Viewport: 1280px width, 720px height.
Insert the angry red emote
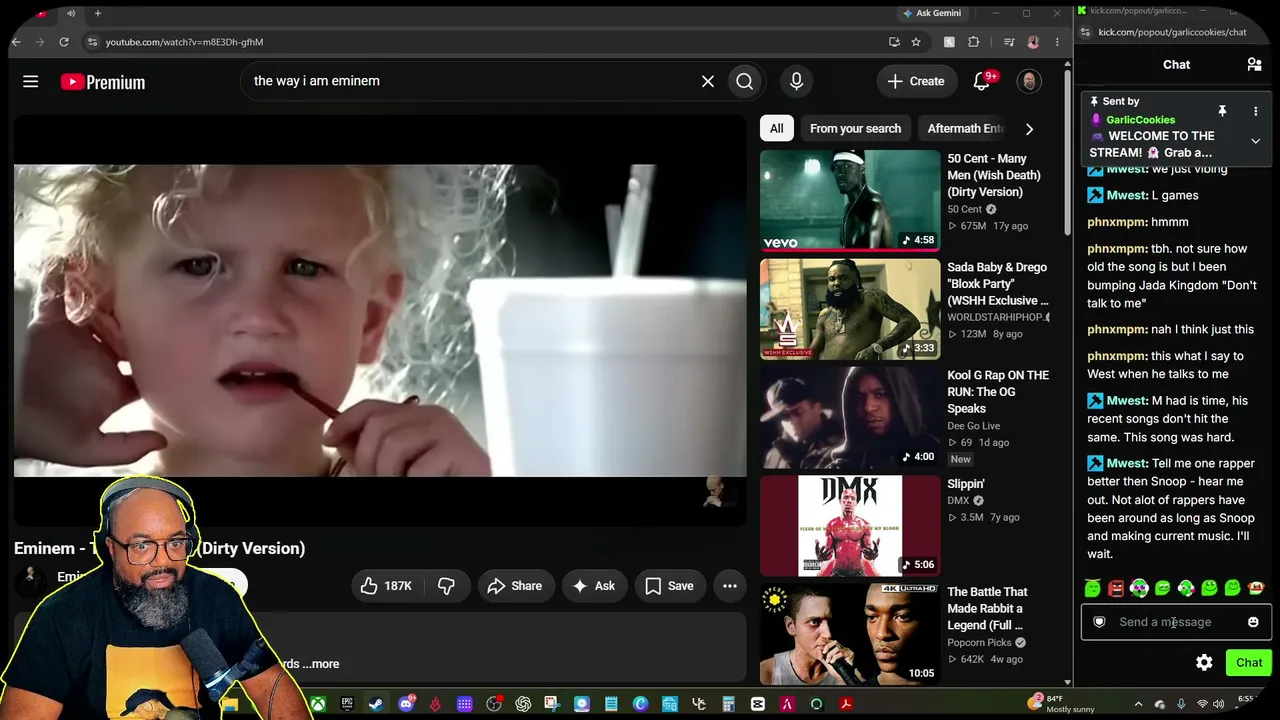click(x=1116, y=588)
